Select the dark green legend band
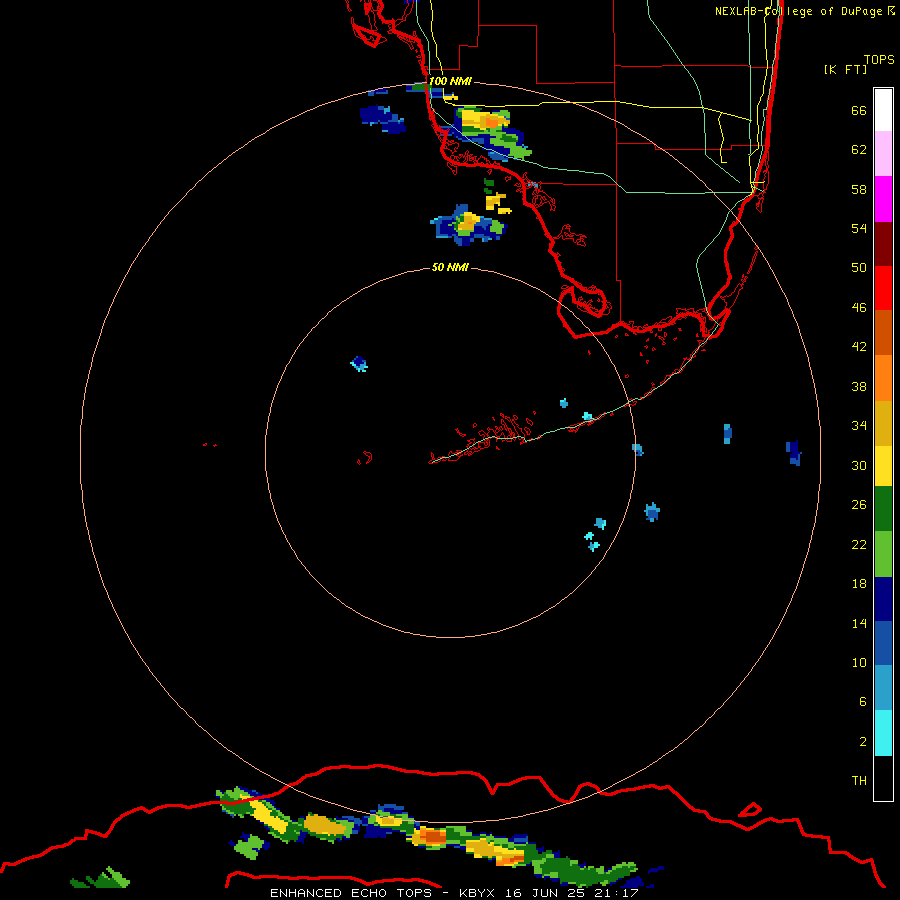 click(x=883, y=509)
